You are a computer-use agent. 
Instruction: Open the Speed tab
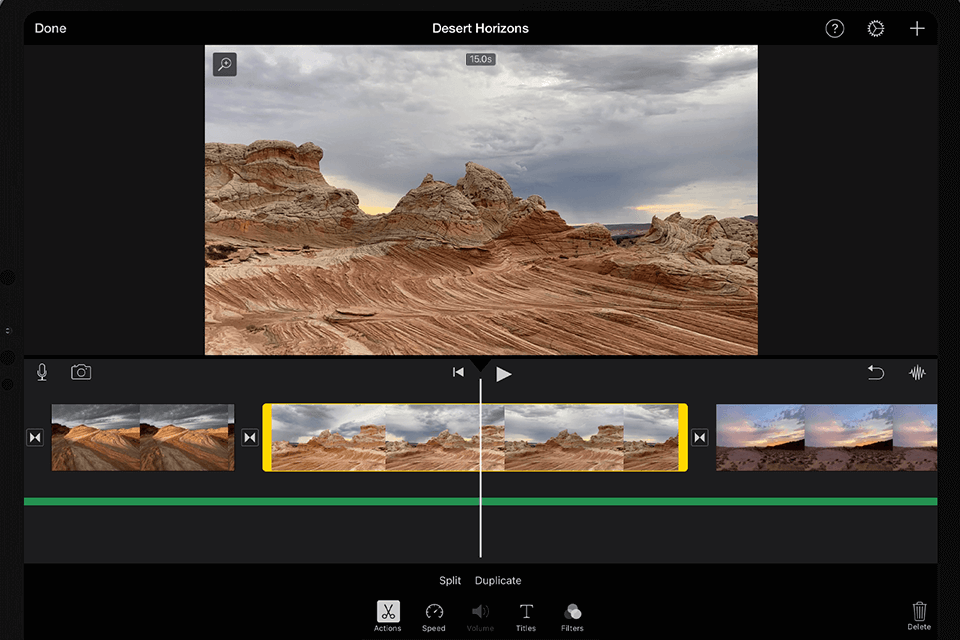(433, 617)
